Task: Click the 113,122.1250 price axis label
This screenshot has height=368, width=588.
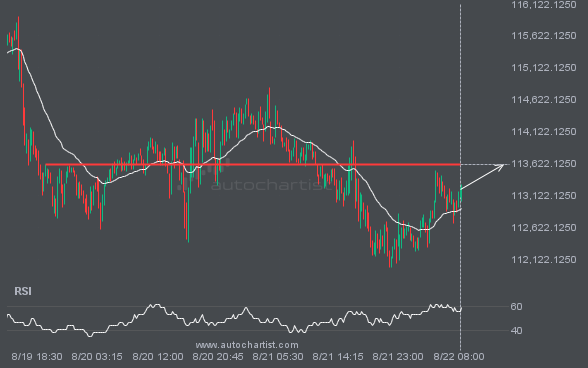Action: 544,195
